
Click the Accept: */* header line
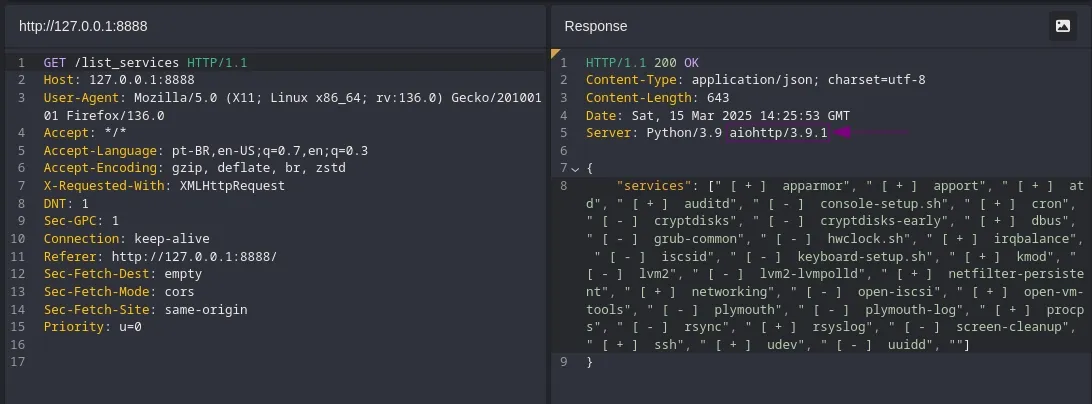click(x=85, y=133)
